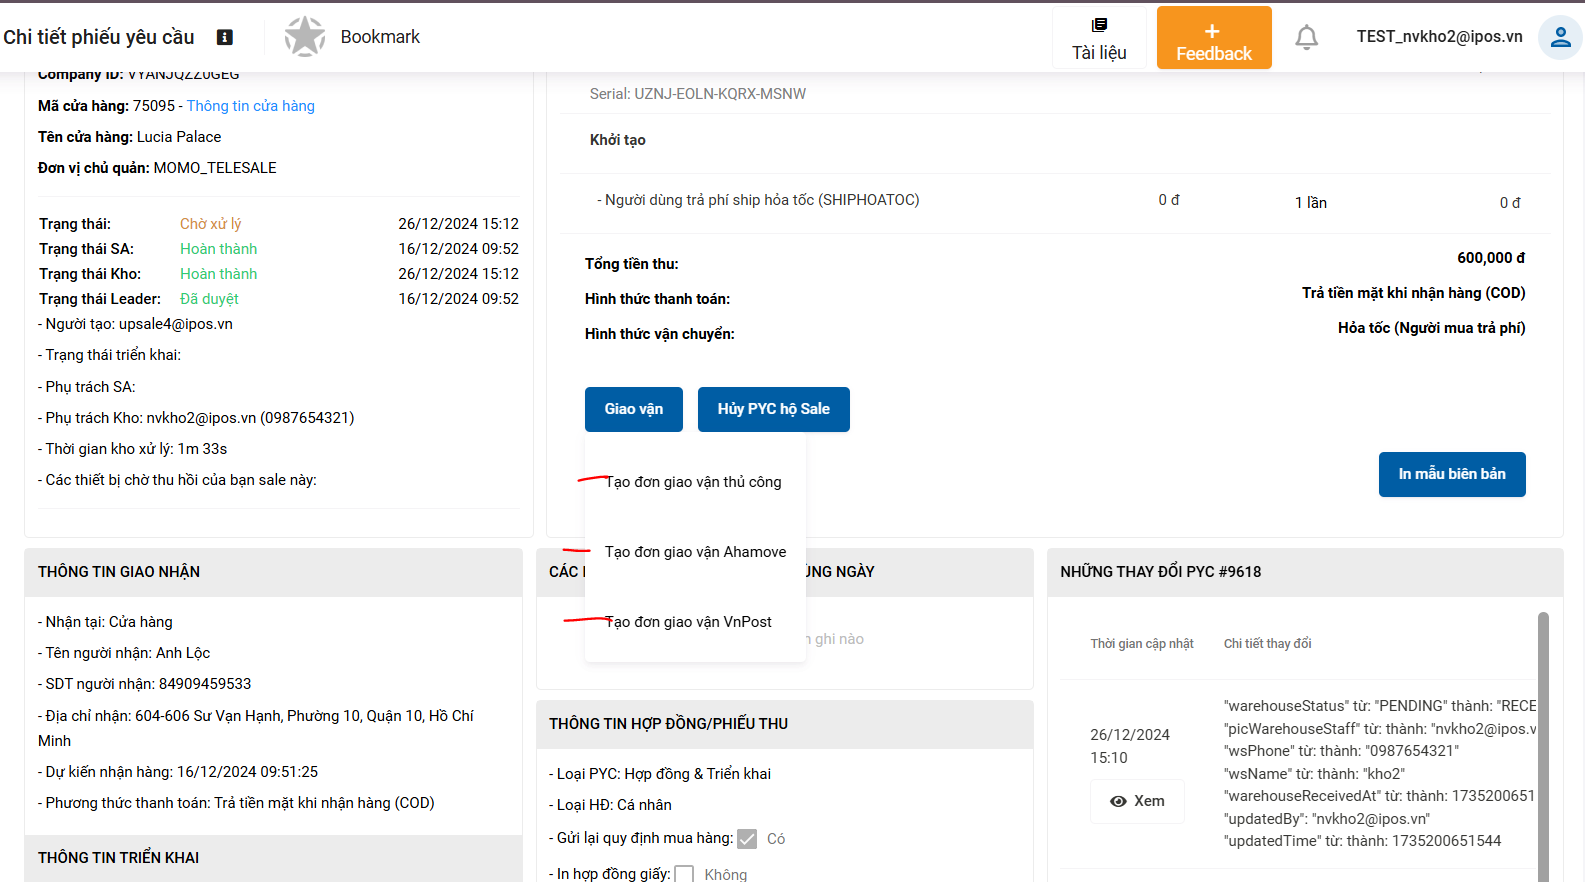
Task: Toggle the Gửi lại quy định mua hàng checkbox
Action: pyautogui.click(x=747, y=839)
